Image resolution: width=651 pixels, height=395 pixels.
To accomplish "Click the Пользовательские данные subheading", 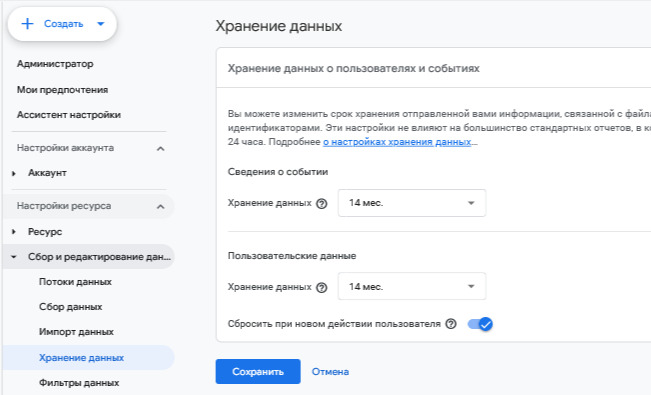I will click(292, 256).
